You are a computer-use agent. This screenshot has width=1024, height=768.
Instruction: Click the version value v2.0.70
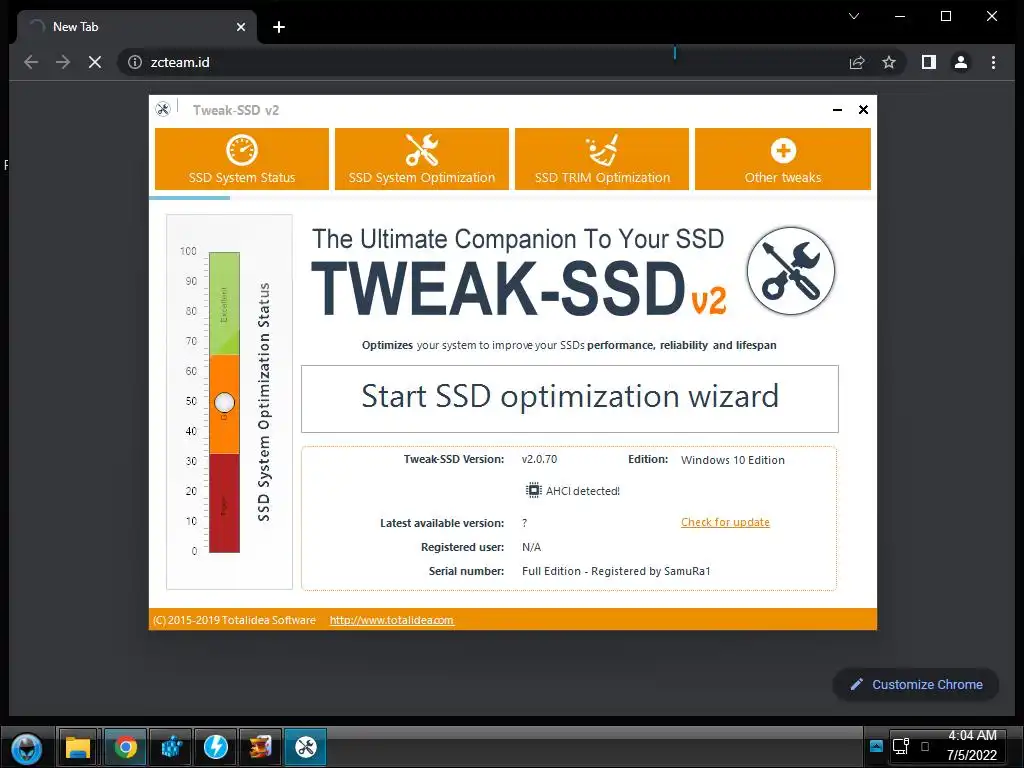click(539, 459)
